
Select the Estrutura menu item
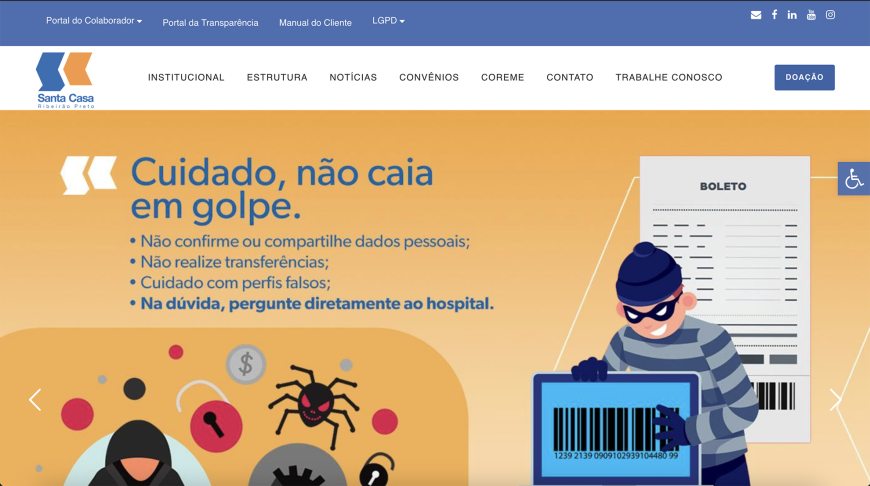coord(277,77)
